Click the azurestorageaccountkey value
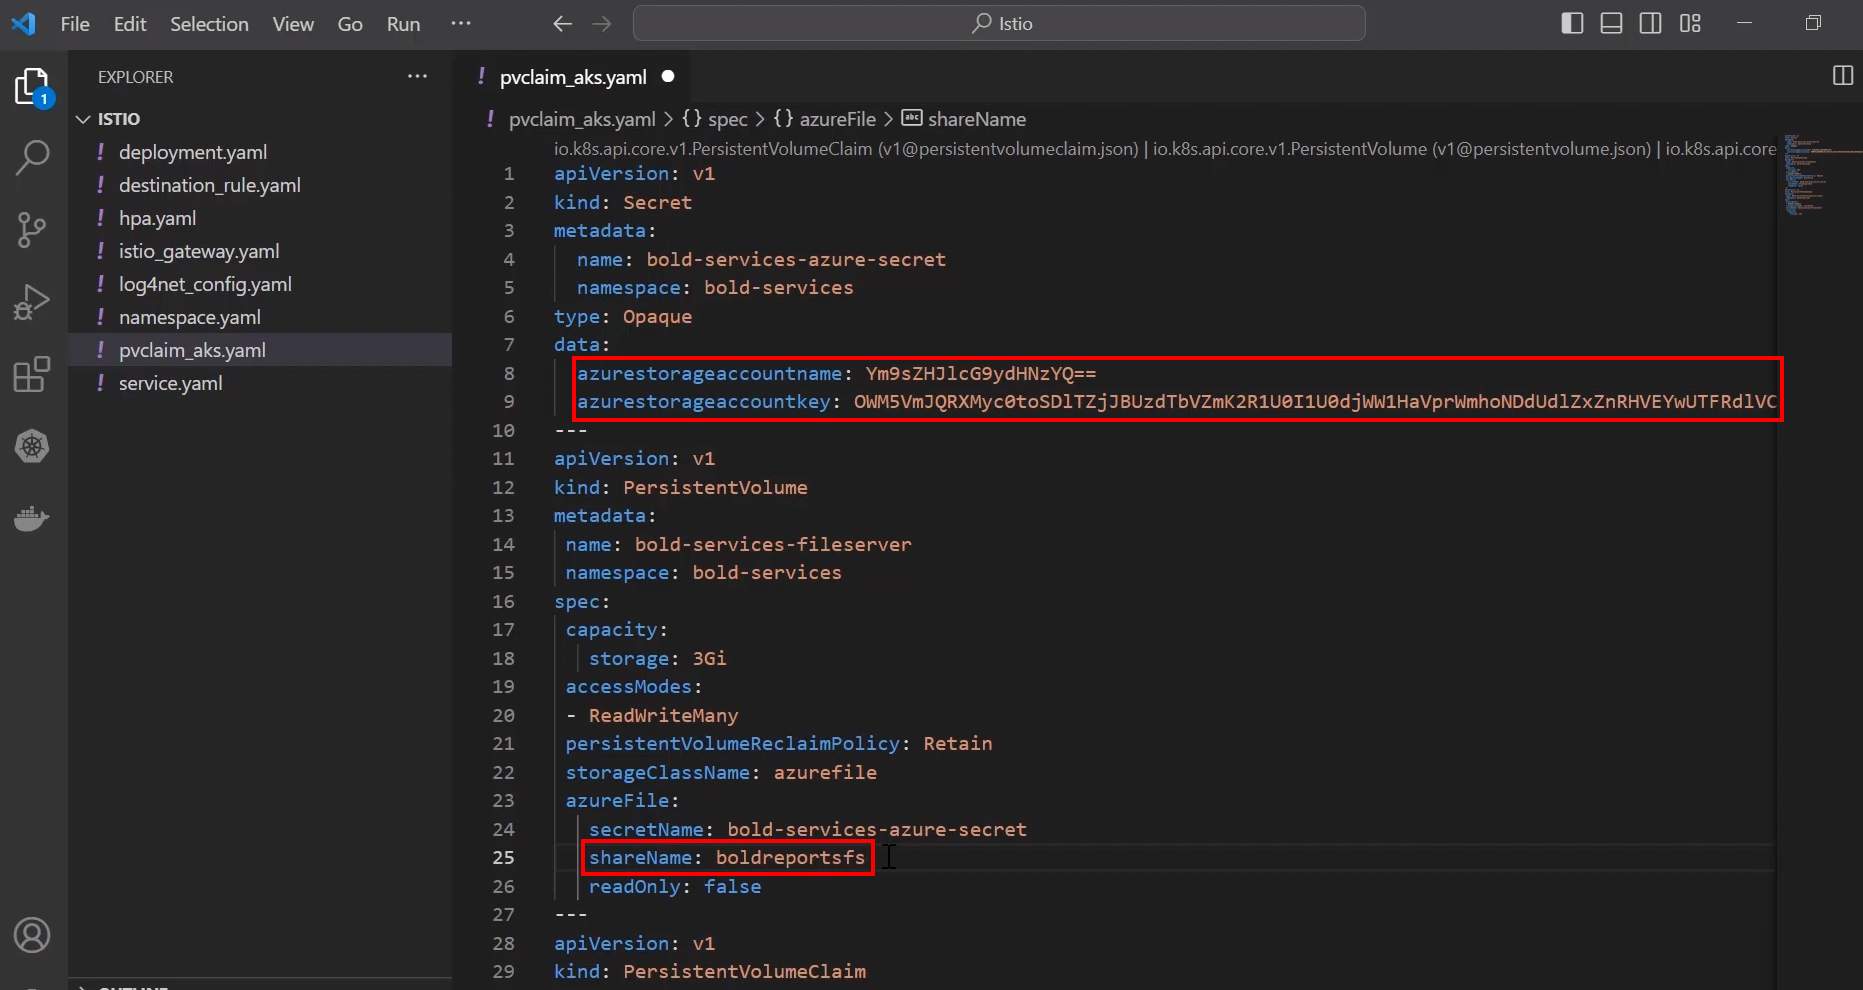The image size is (1863, 990). pyautogui.click(x=1314, y=401)
